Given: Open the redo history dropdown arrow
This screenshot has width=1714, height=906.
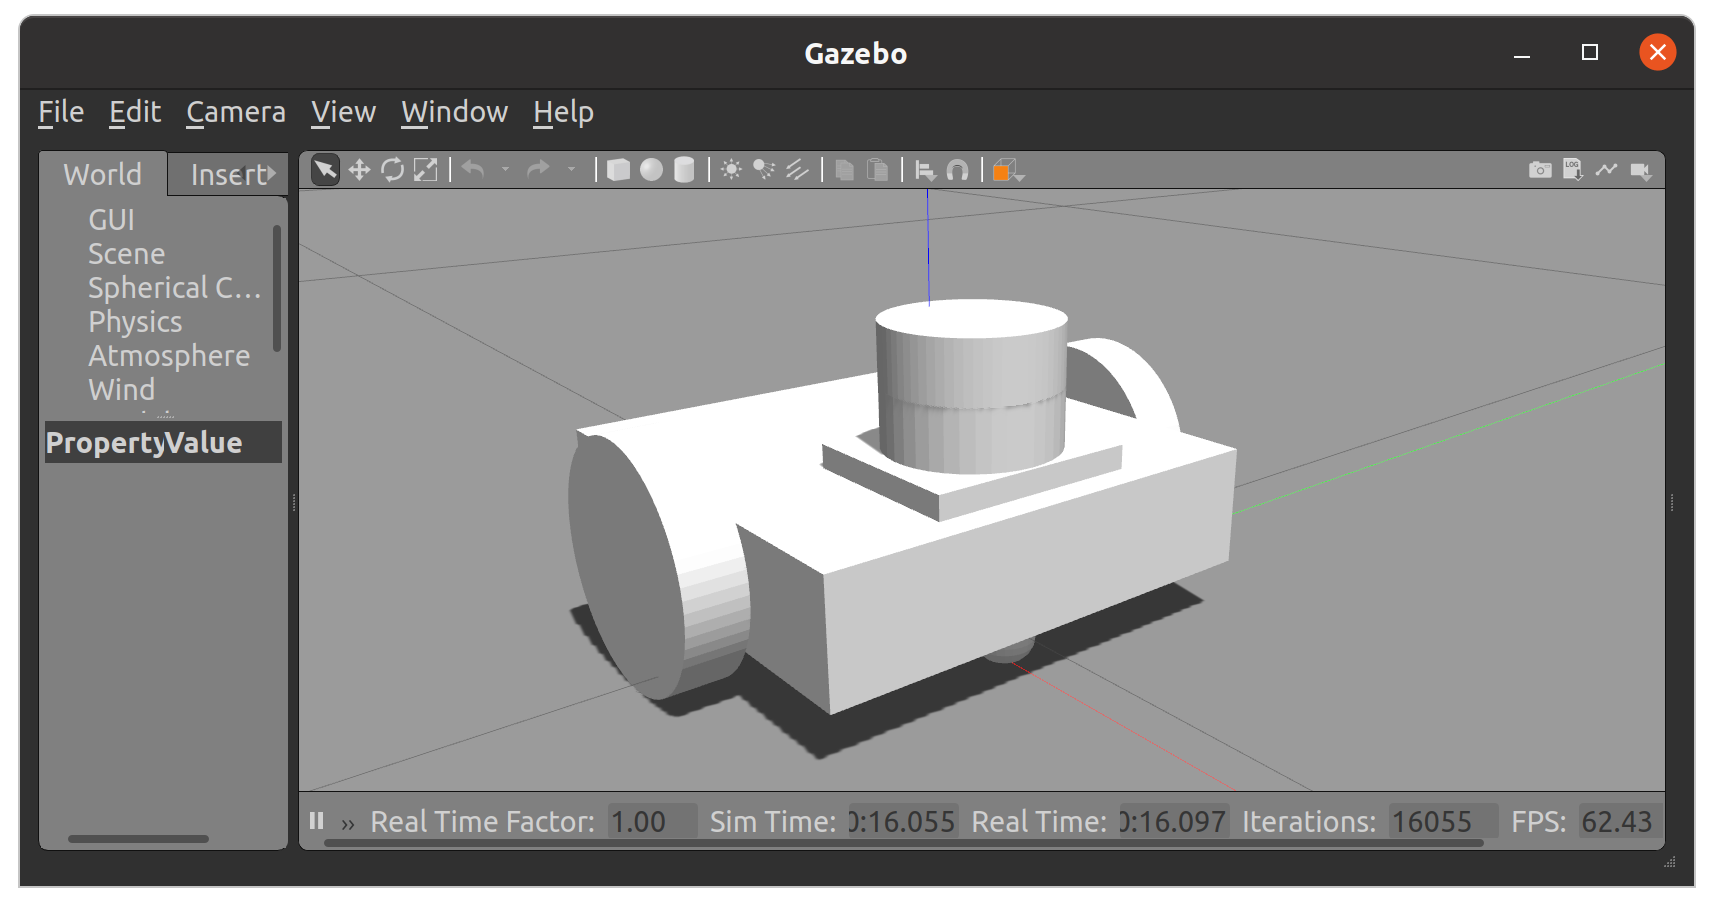Looking at the screenshot, I should 571,170.
